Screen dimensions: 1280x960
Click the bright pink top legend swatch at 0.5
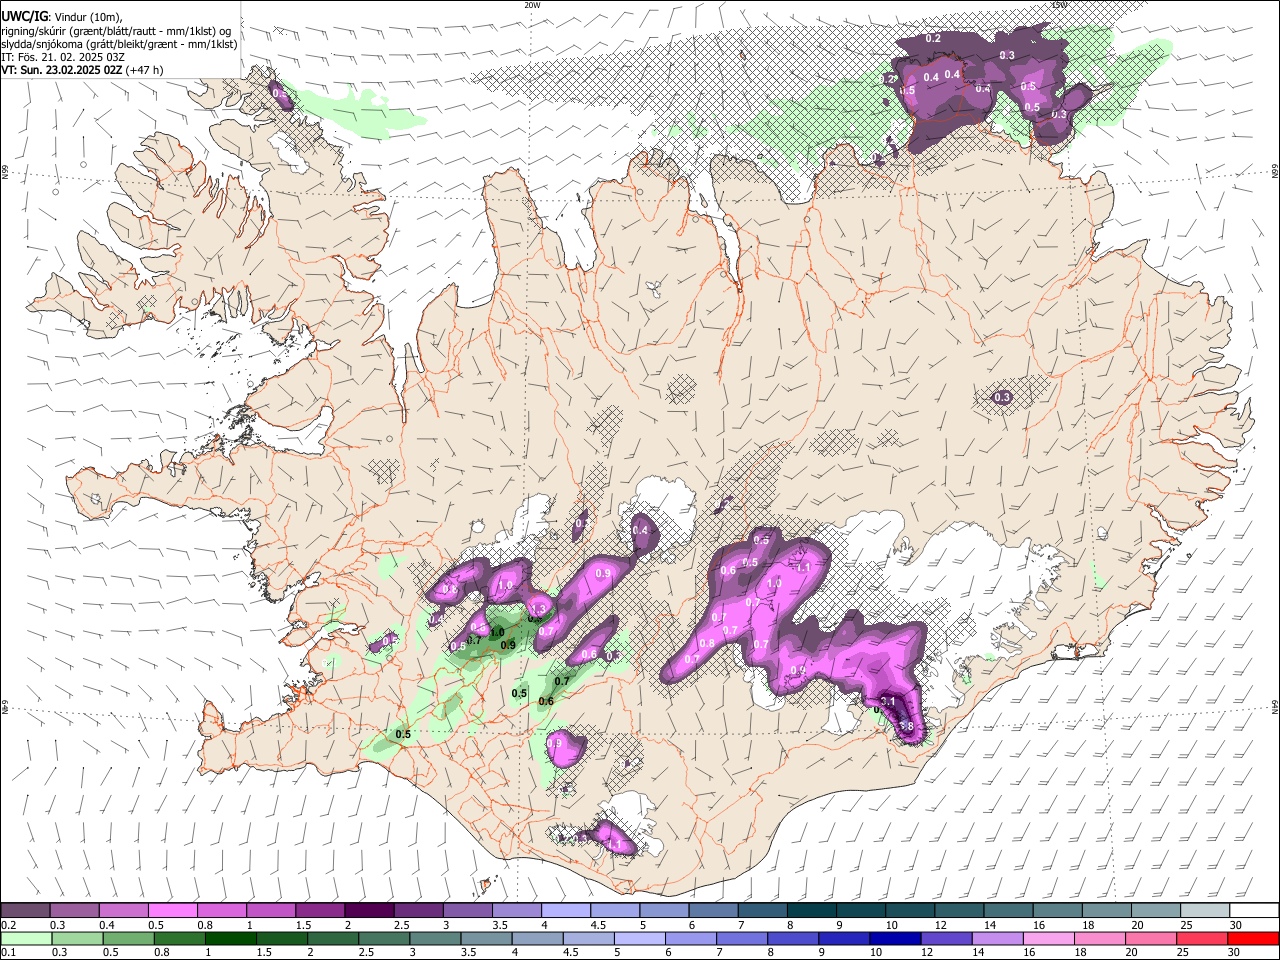pos(173,911)
